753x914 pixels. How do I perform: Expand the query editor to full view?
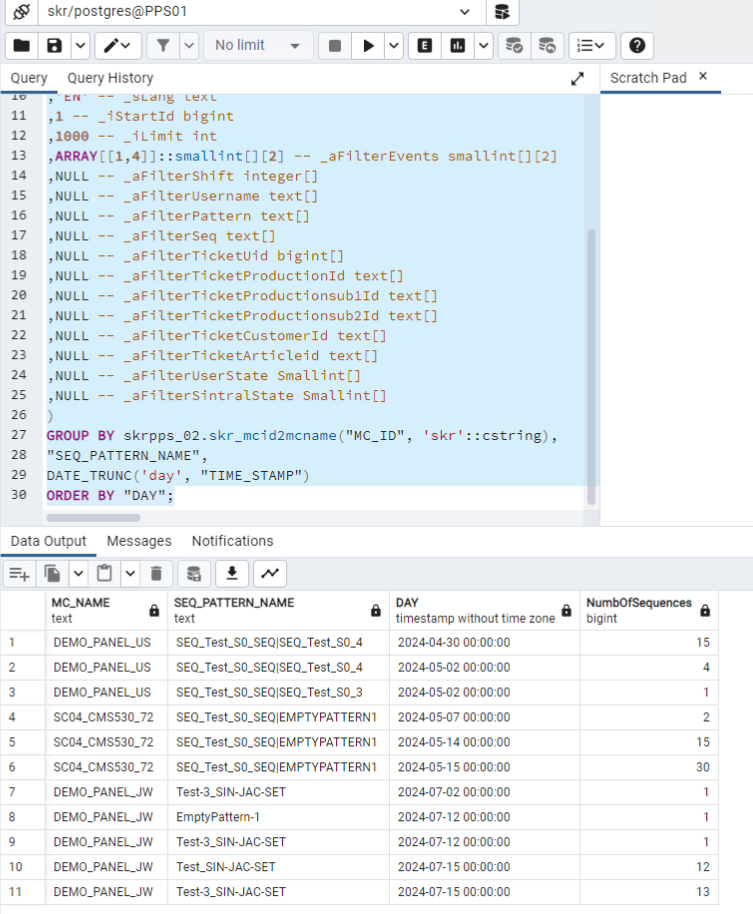tap(577, 79)
